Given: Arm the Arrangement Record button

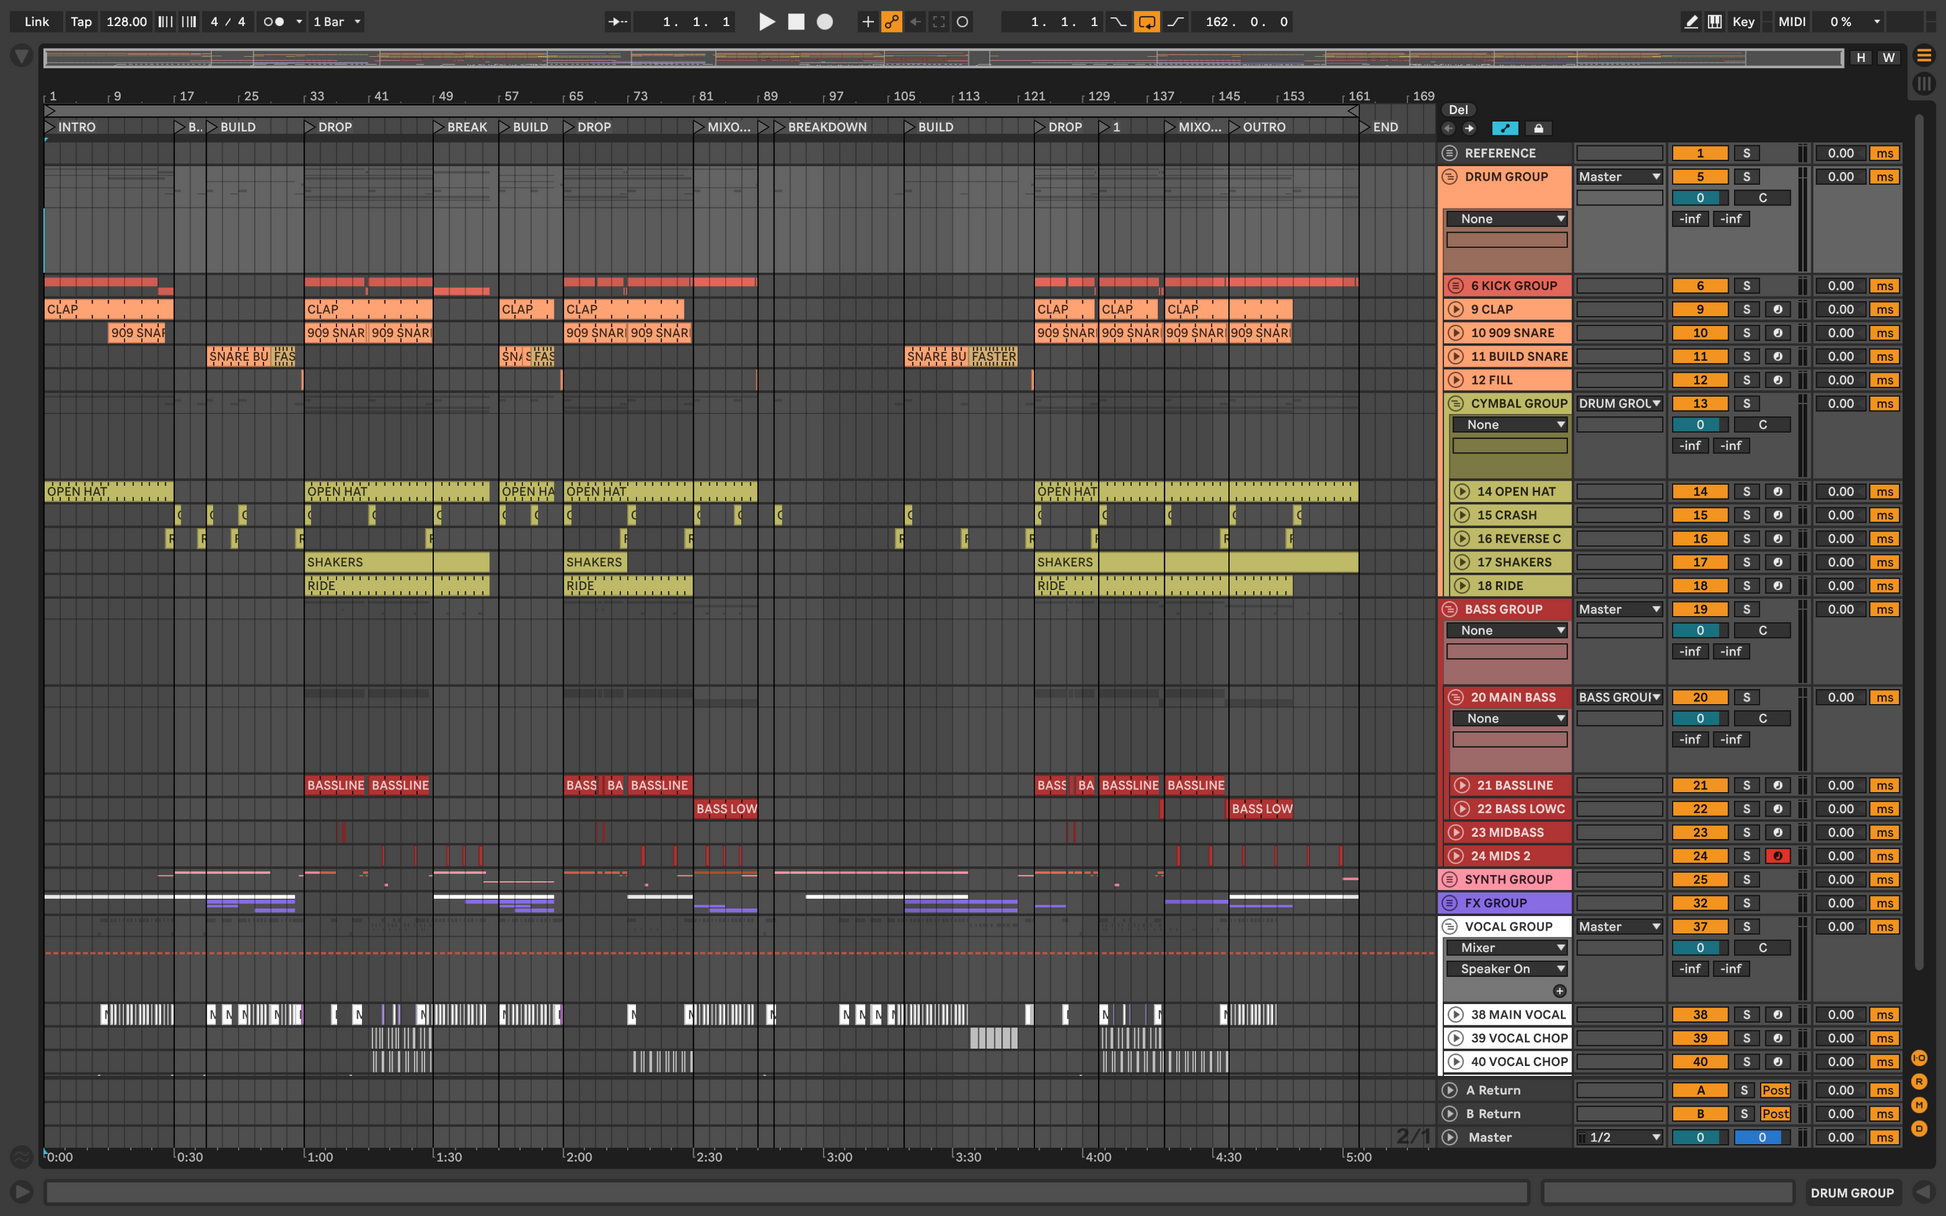Looking at the screenshot, I should (x=825, y=21).
